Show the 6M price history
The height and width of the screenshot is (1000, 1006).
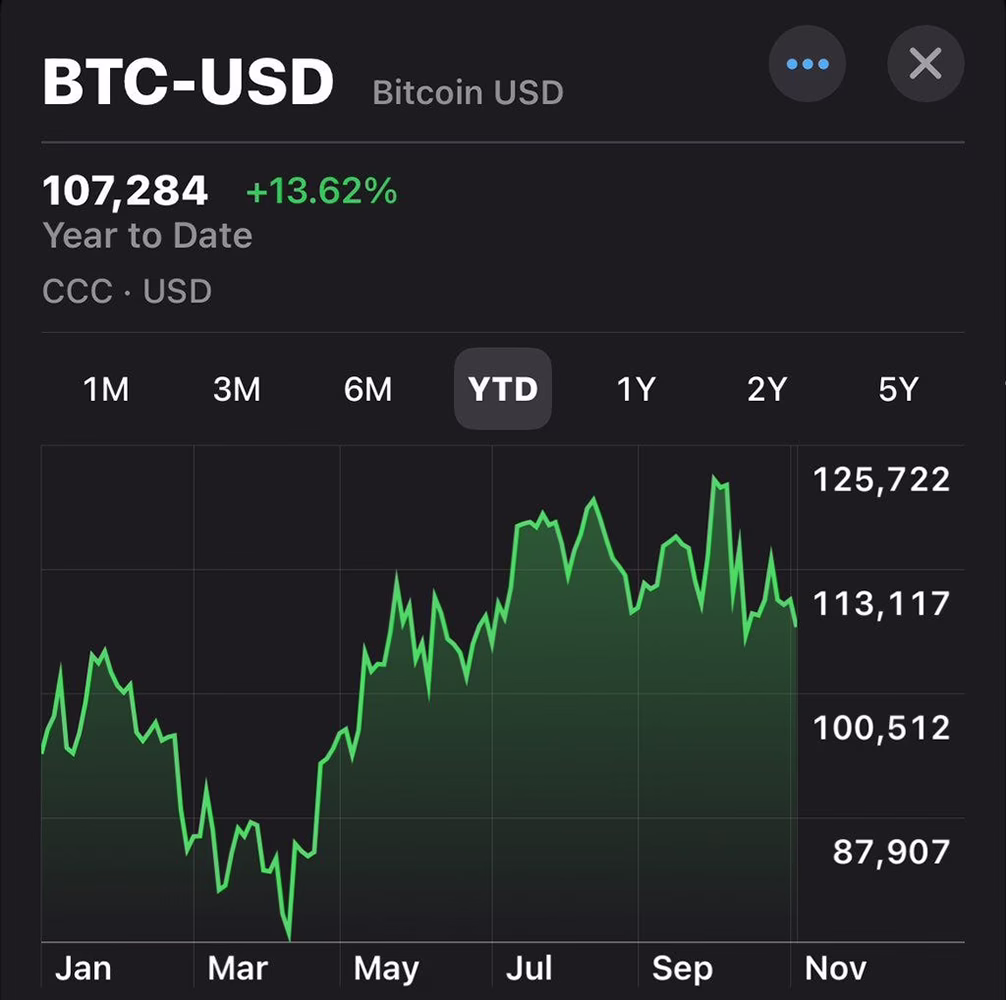click(x=368, y=389)
